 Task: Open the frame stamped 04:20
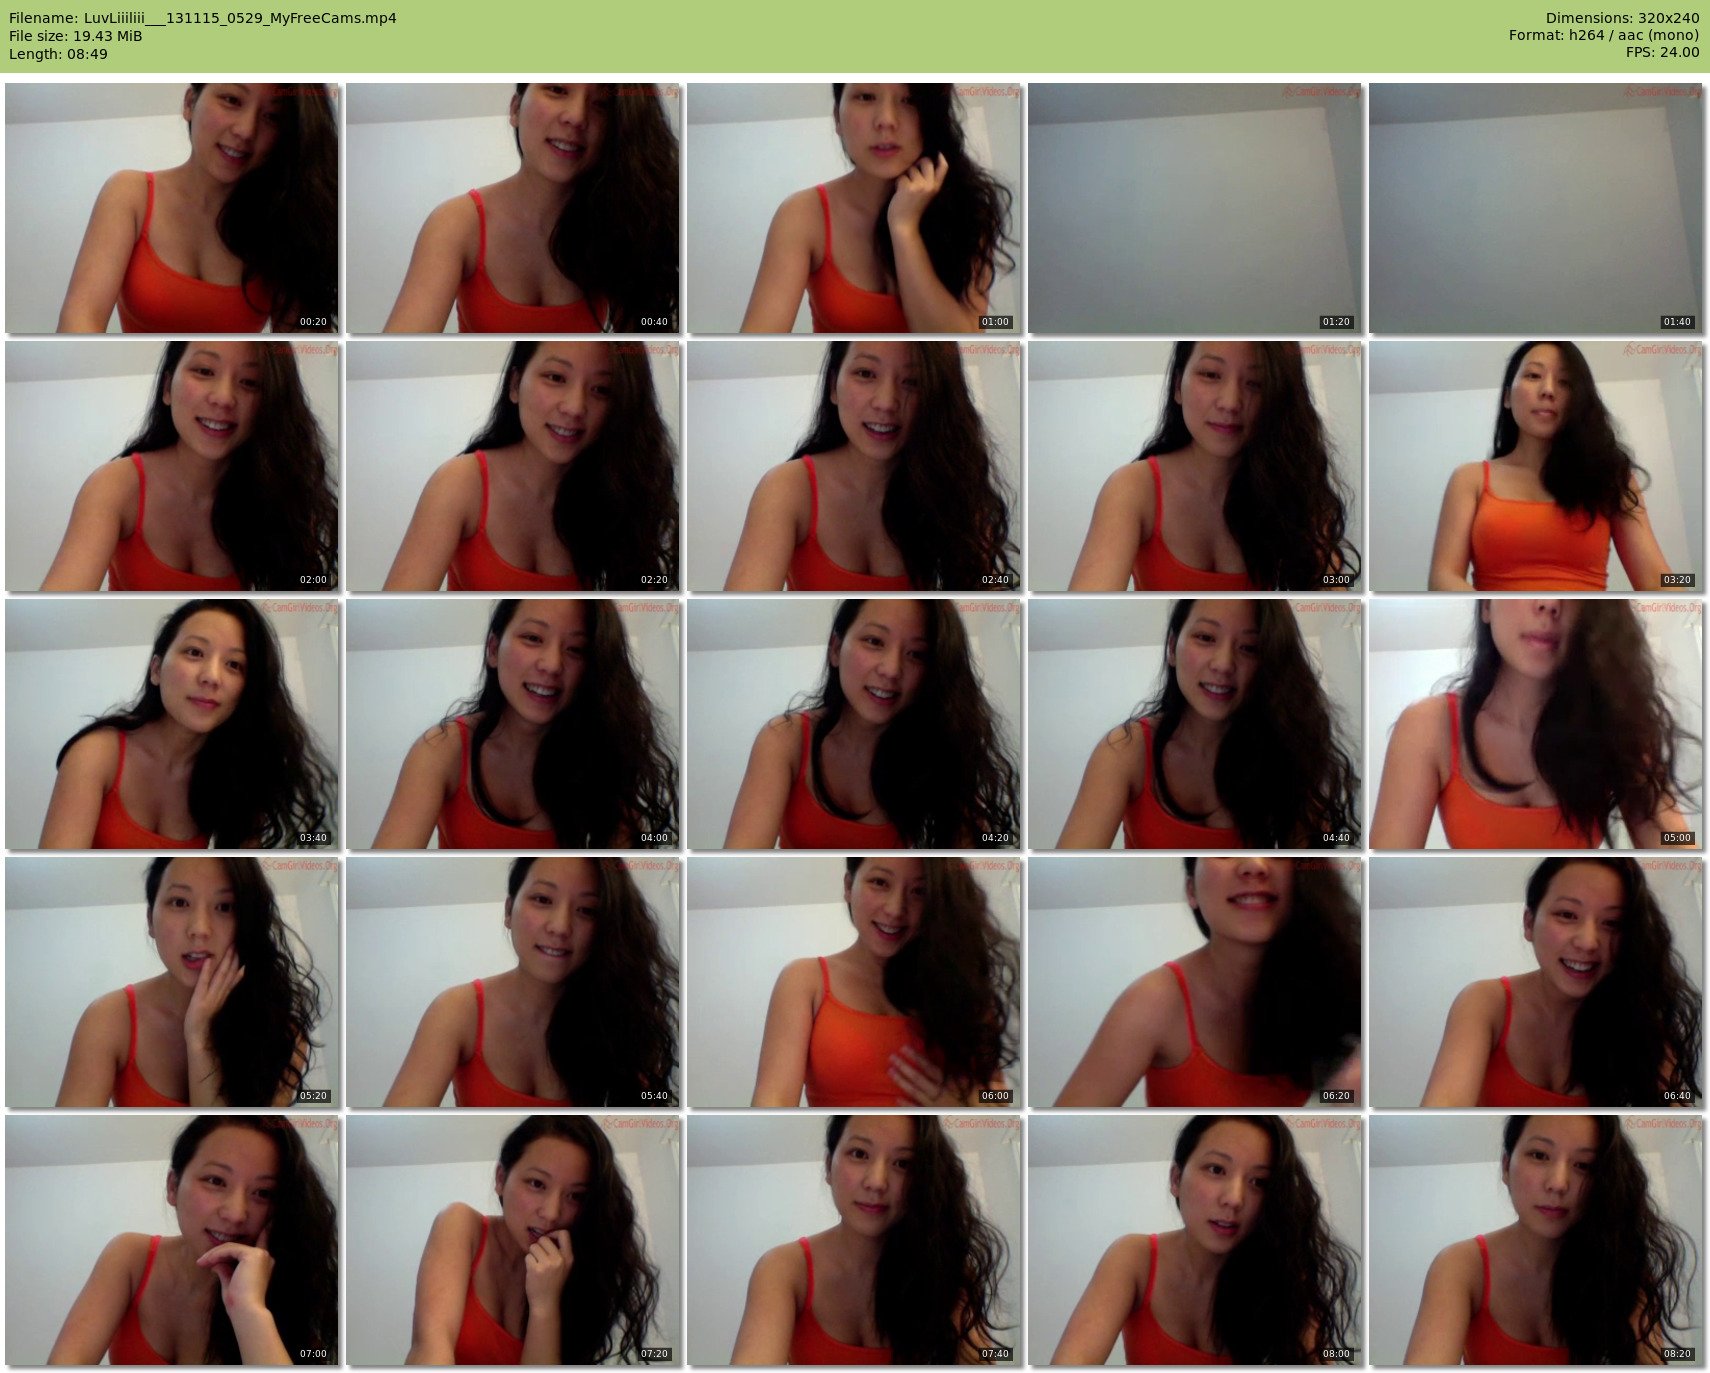854,724
